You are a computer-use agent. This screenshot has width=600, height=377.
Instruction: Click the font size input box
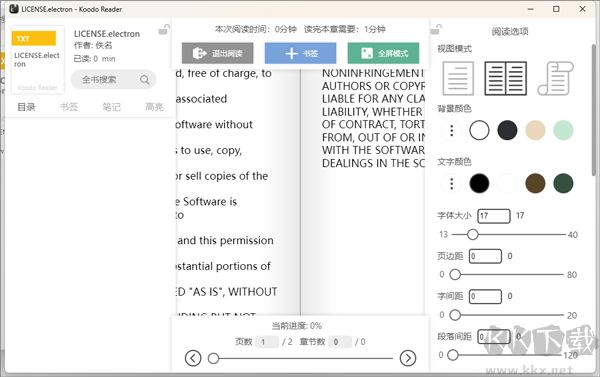coord(494,216)
